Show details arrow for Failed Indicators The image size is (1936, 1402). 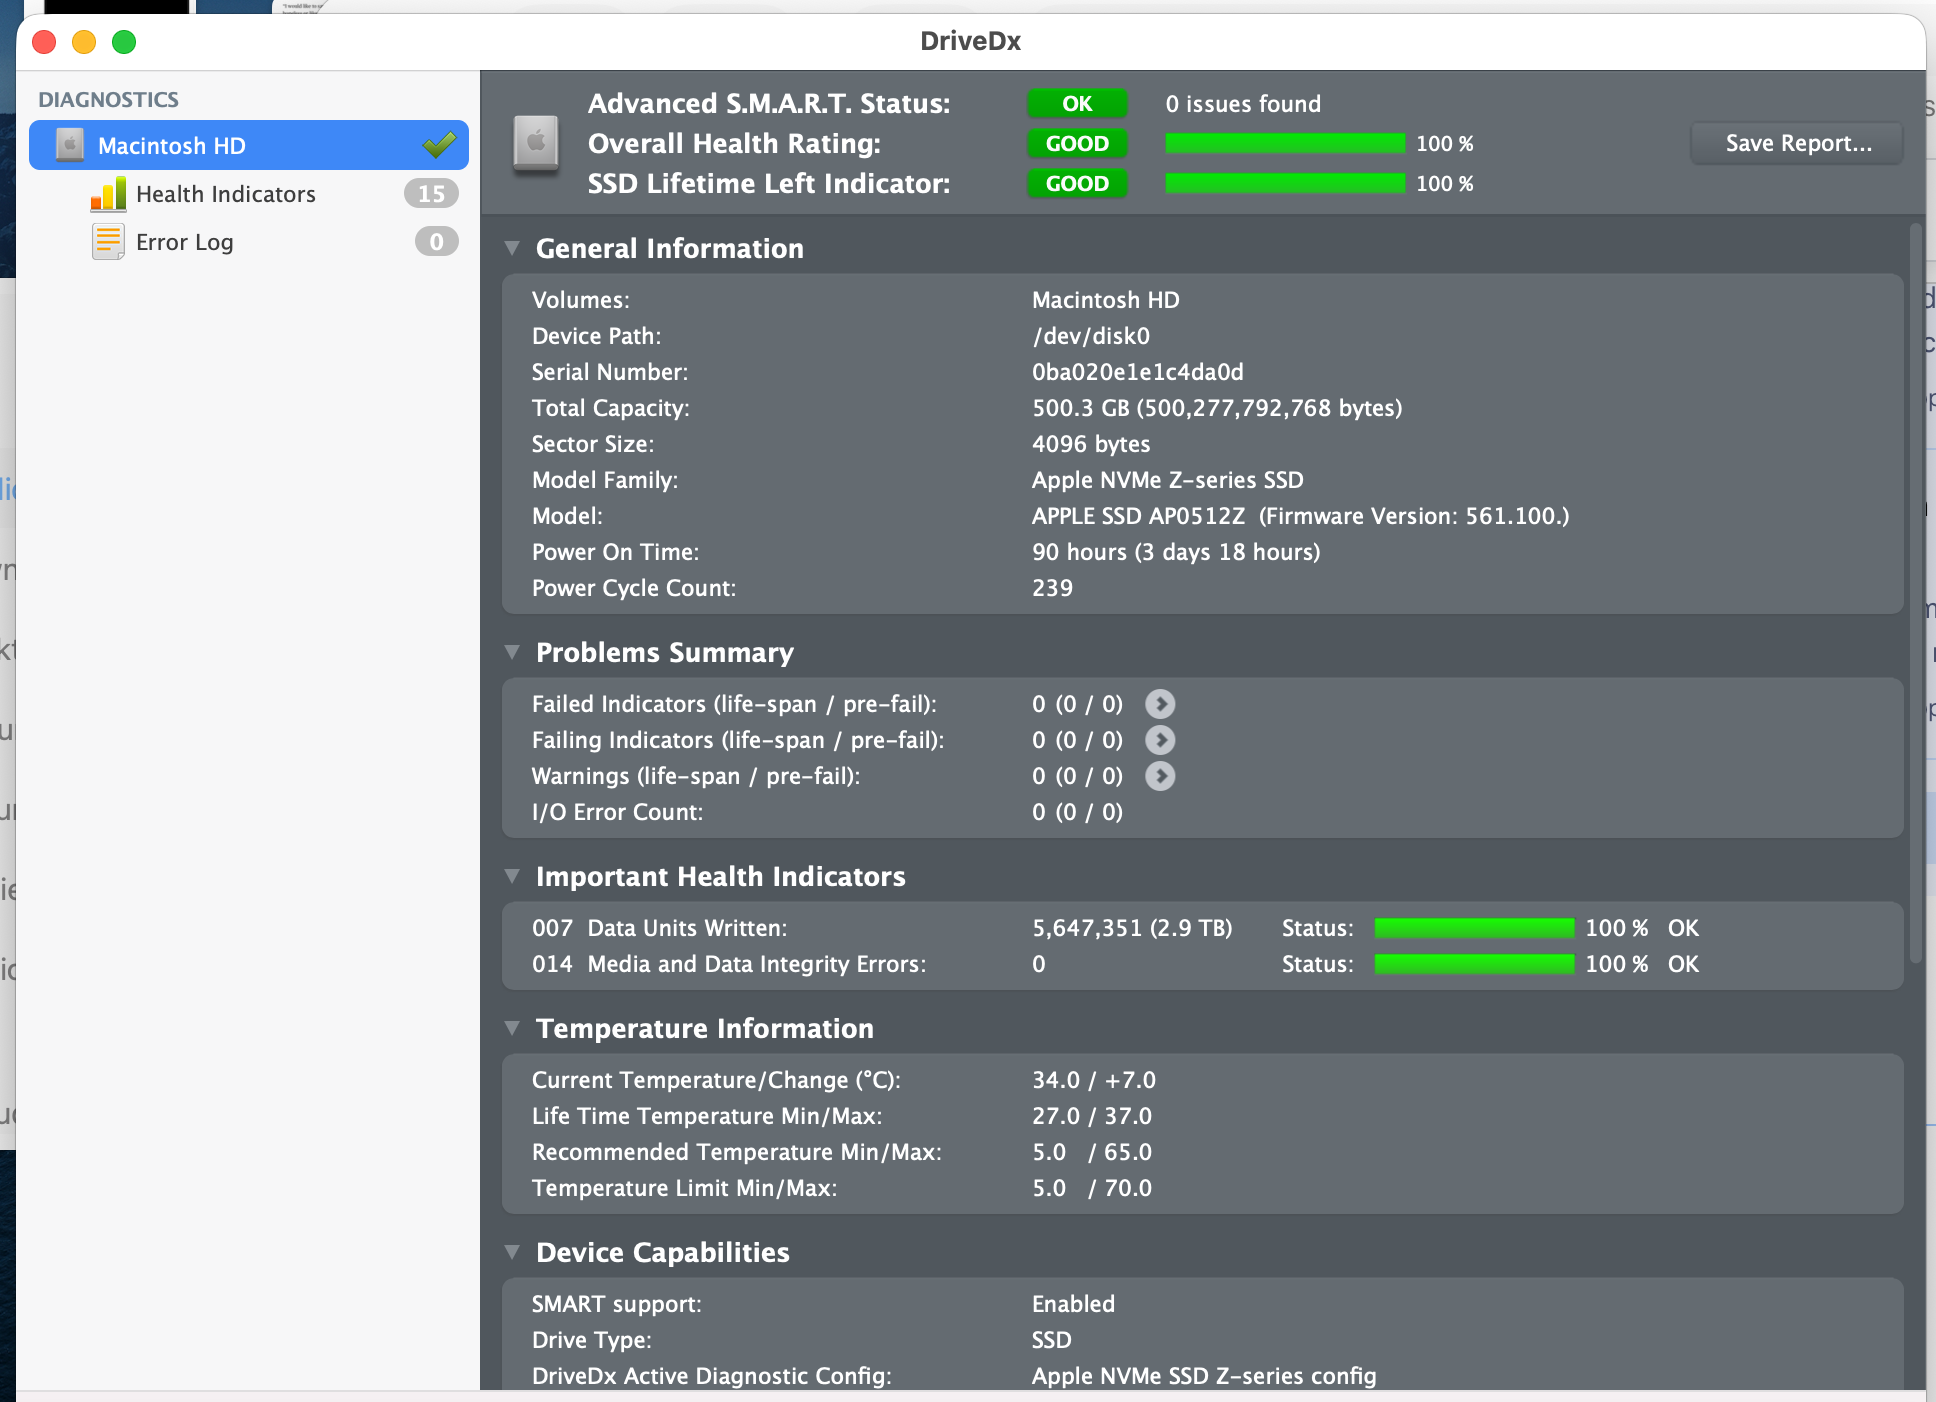coord(1160,704)
